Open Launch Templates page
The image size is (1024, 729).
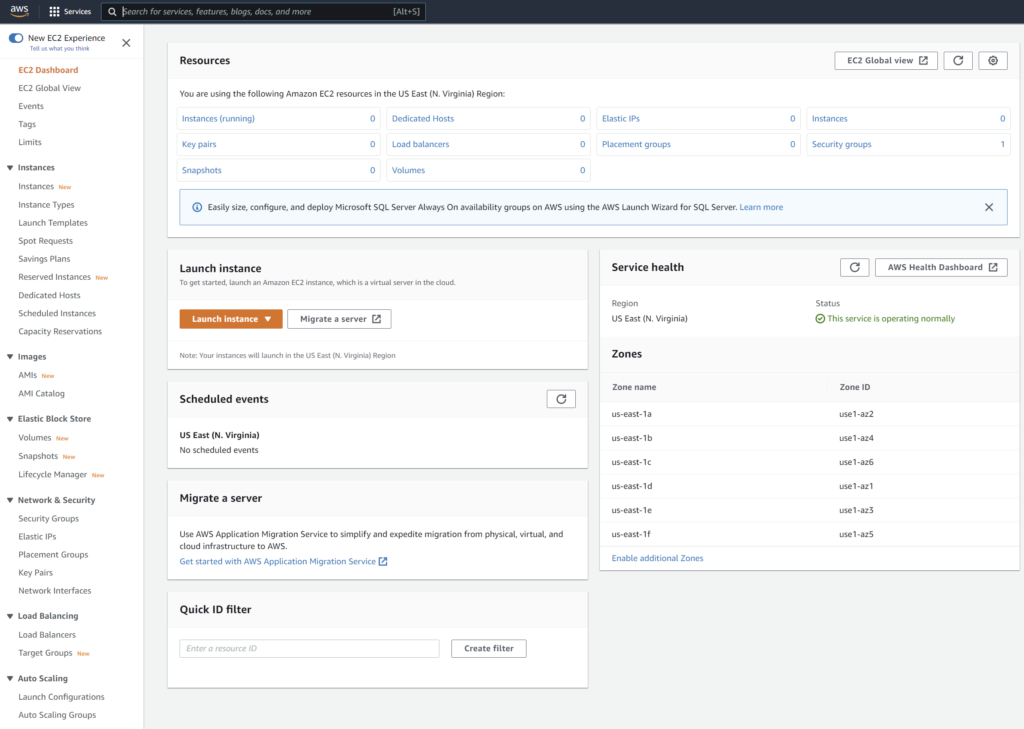[x=53, y=223]
